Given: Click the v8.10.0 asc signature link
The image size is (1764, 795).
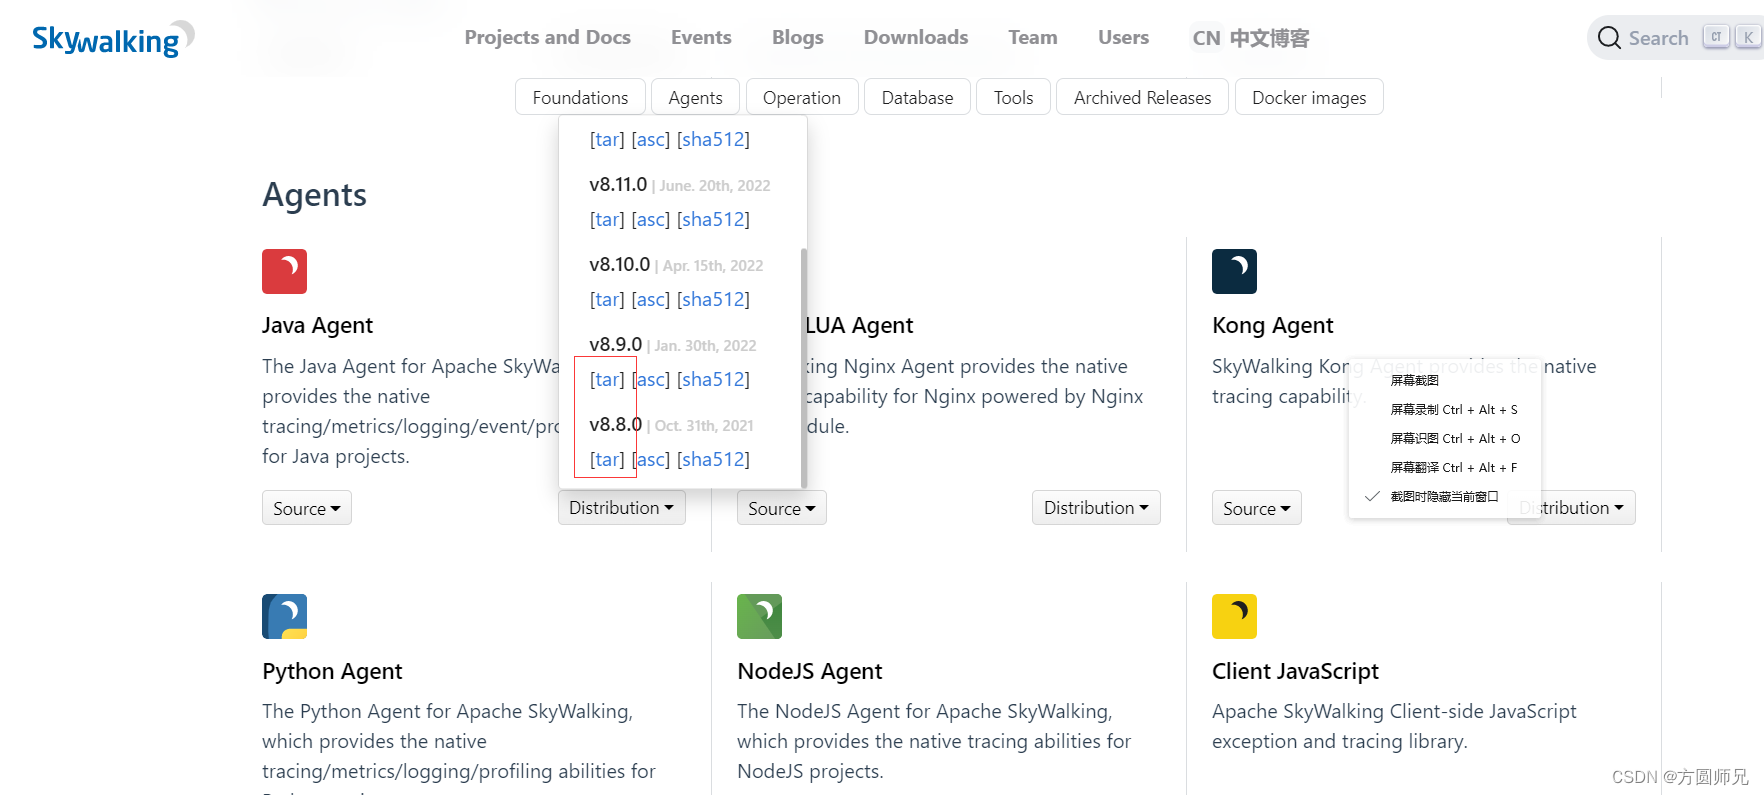Looking at the screenshot, I should point(651,299).
